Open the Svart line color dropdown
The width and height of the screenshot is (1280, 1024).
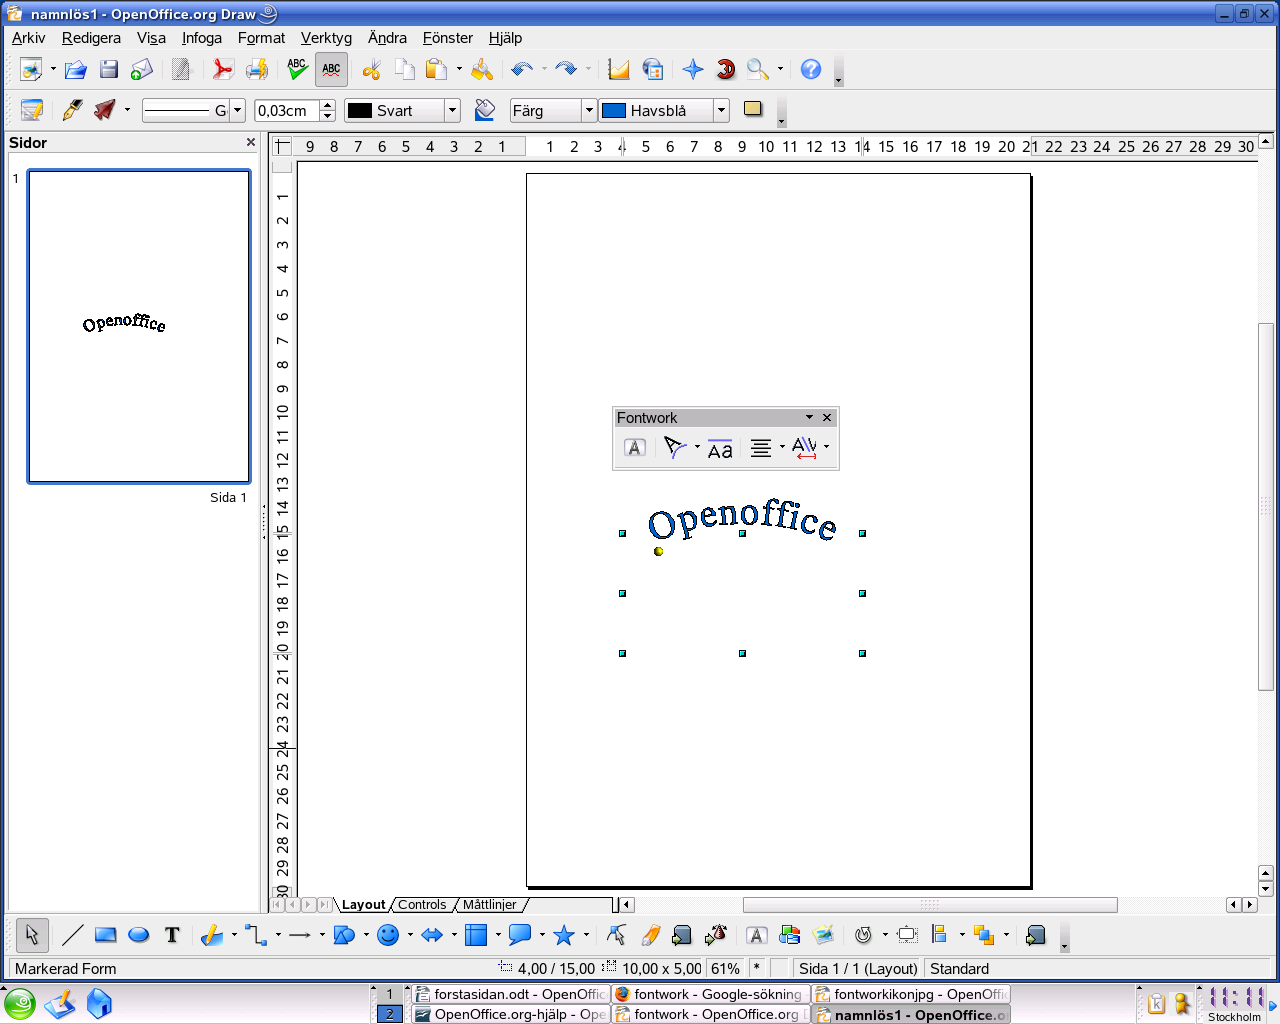[x=452, y=111]
